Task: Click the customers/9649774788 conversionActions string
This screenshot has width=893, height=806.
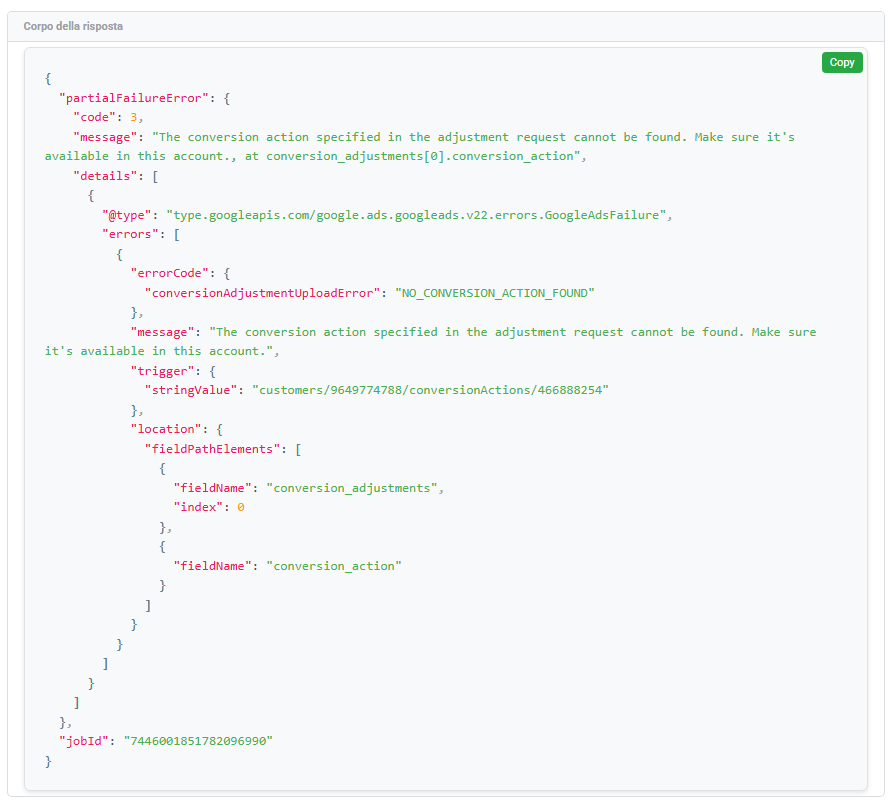Action: click(430, 390)
